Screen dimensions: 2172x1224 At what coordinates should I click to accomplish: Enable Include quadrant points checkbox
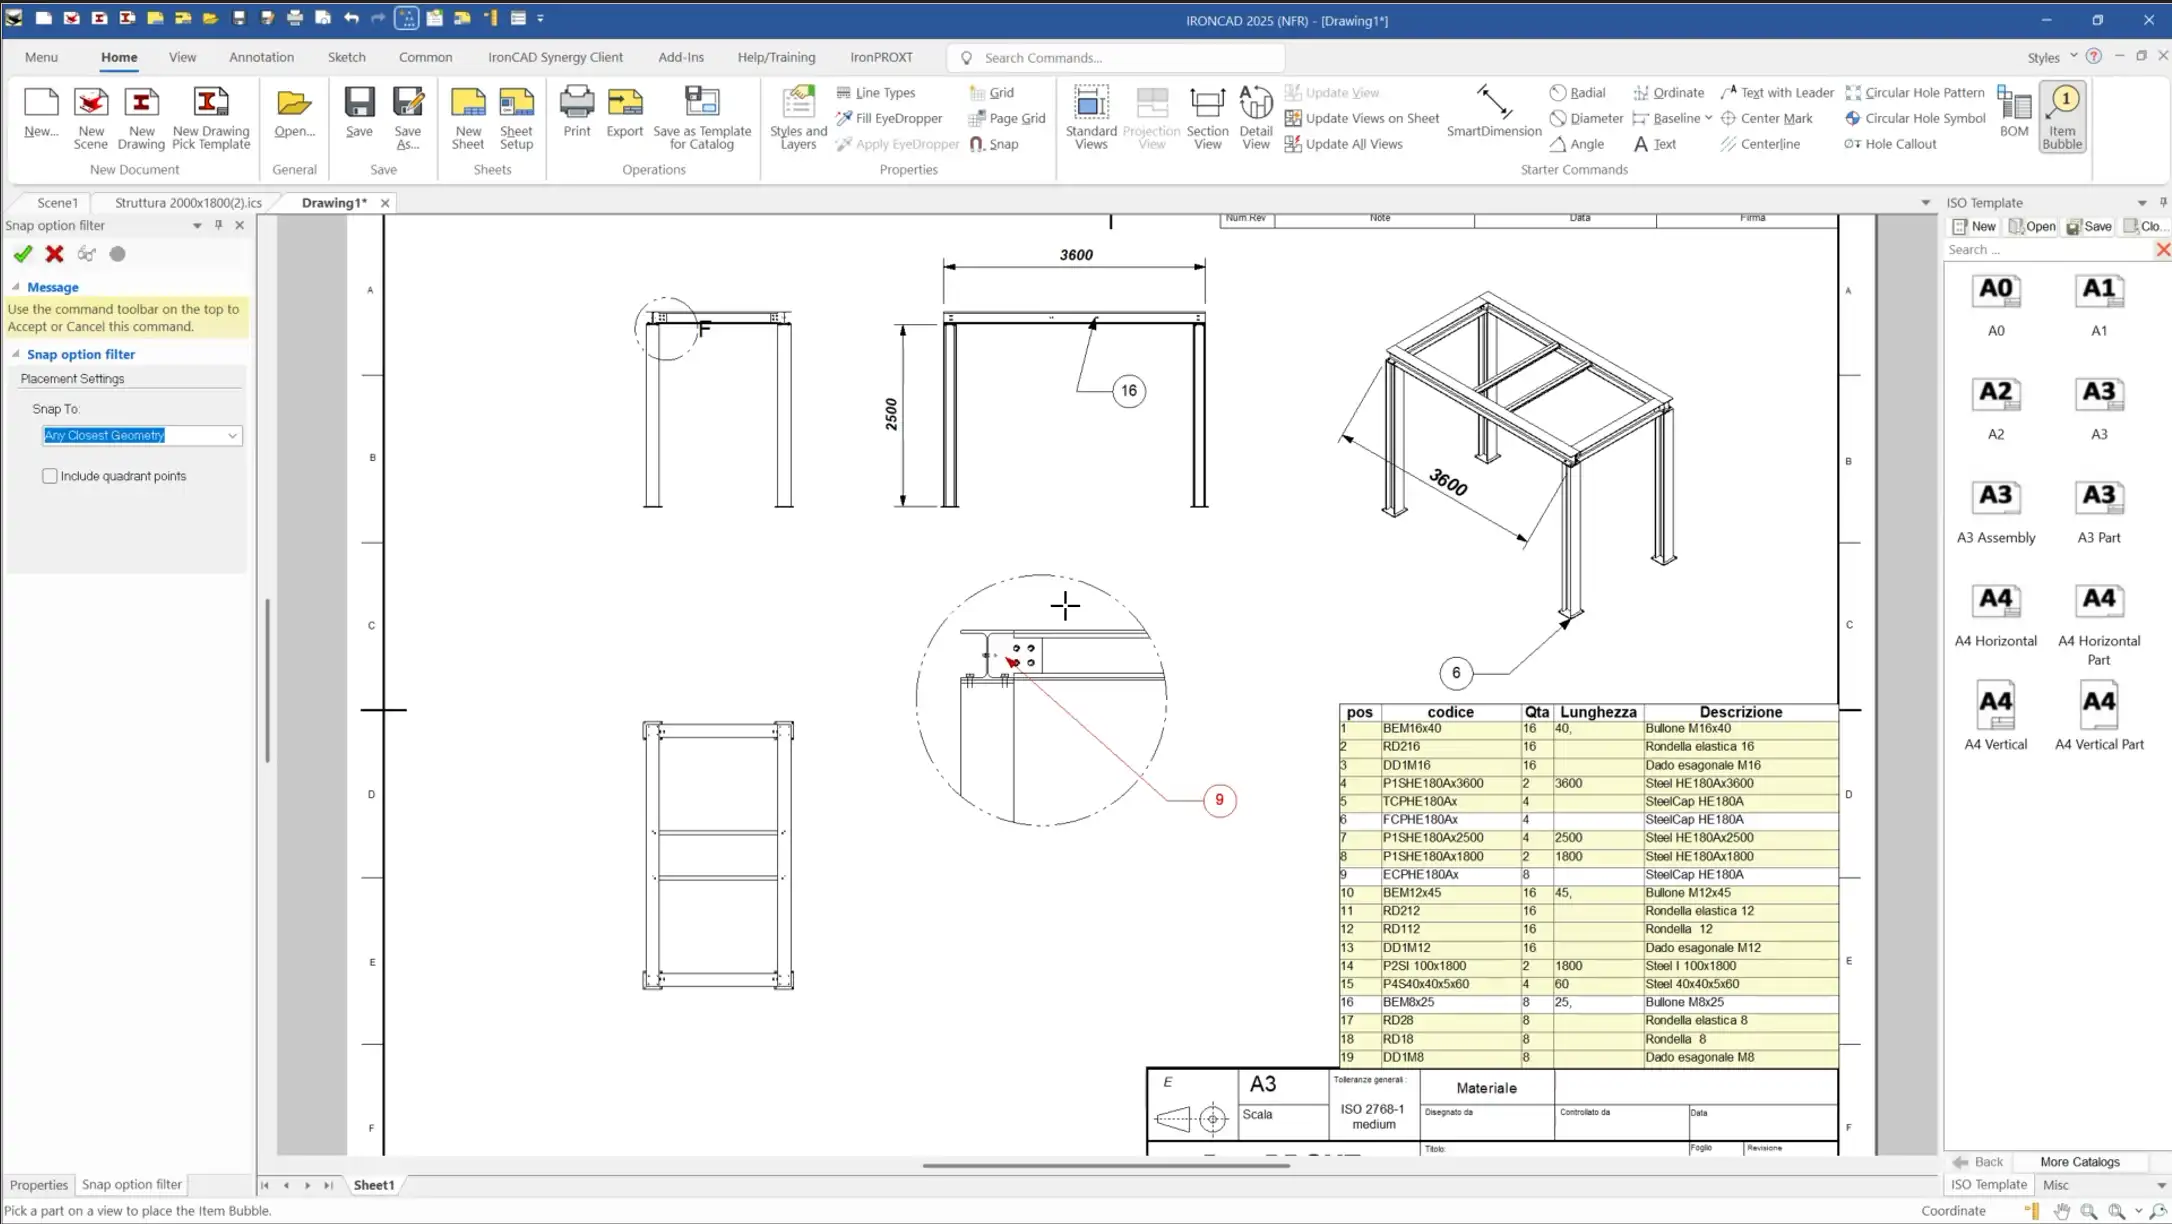tap(50, 476)
